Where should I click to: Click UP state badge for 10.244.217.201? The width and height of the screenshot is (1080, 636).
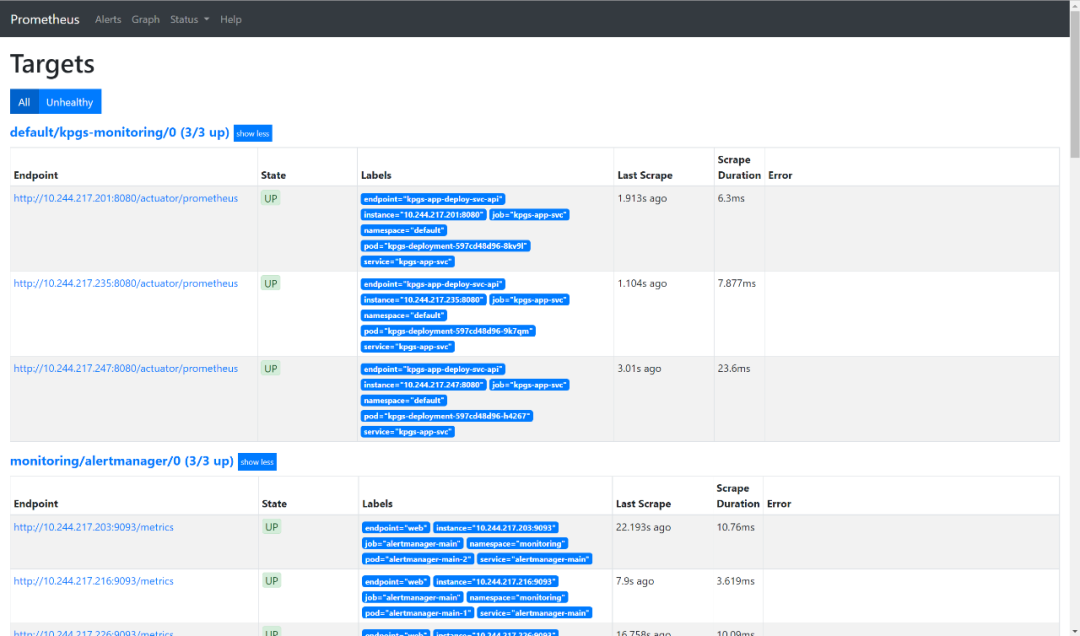coord(271,198)
